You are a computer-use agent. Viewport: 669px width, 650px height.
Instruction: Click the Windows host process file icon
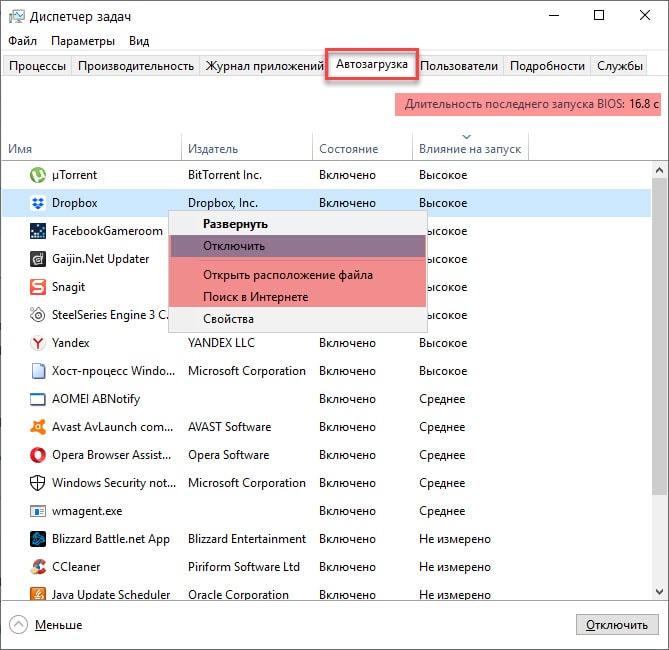(38, 371)
